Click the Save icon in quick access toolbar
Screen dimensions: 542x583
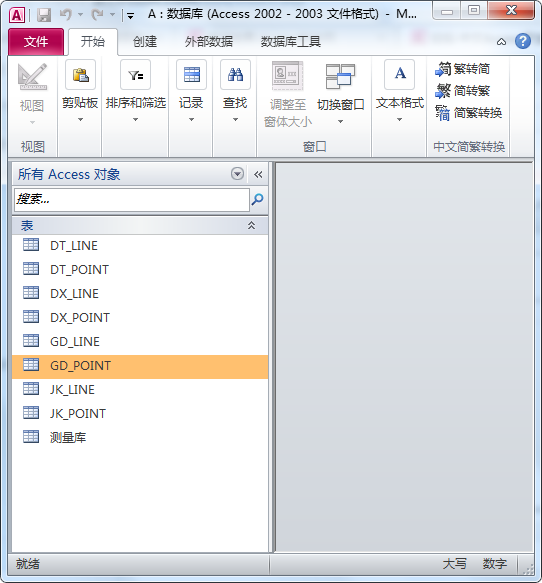click(44, 15)
